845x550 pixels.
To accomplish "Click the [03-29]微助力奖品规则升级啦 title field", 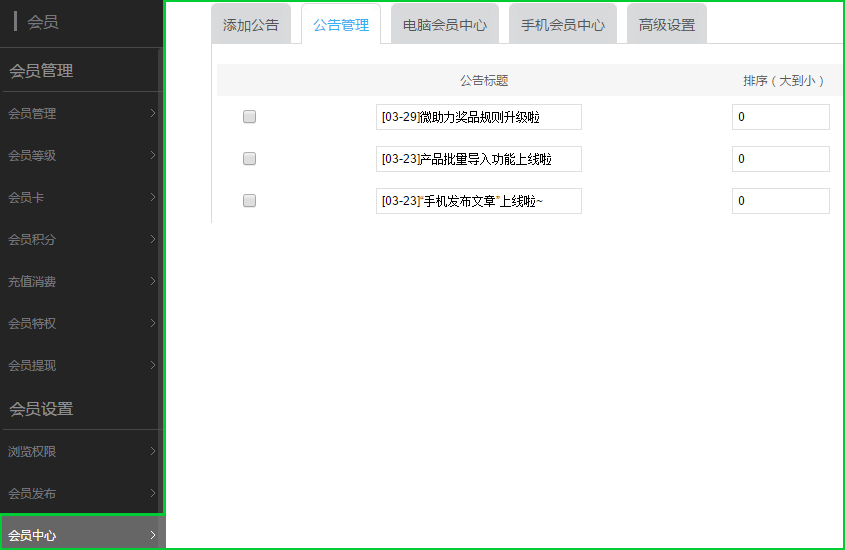I will [478, 117].
